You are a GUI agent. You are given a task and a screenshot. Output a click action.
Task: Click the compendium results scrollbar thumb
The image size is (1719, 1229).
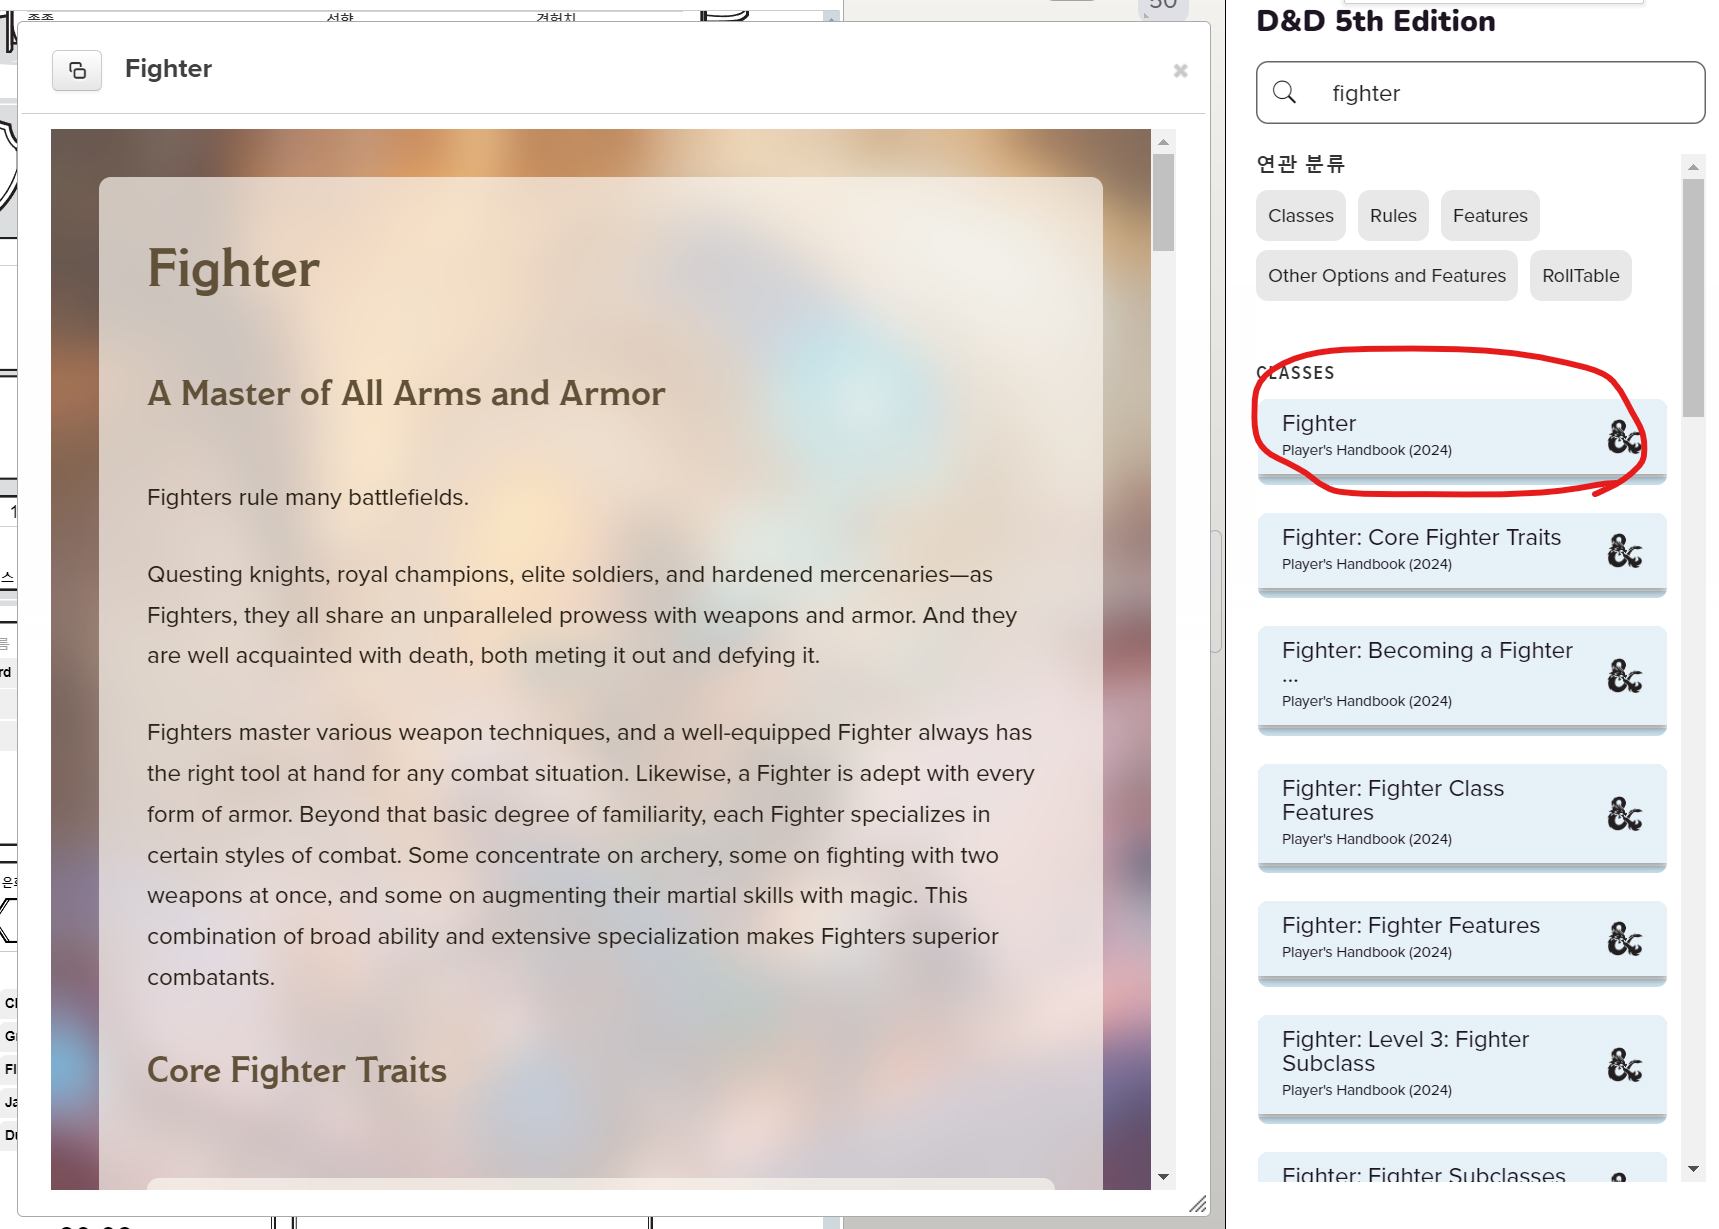(x=1693, y=298)
